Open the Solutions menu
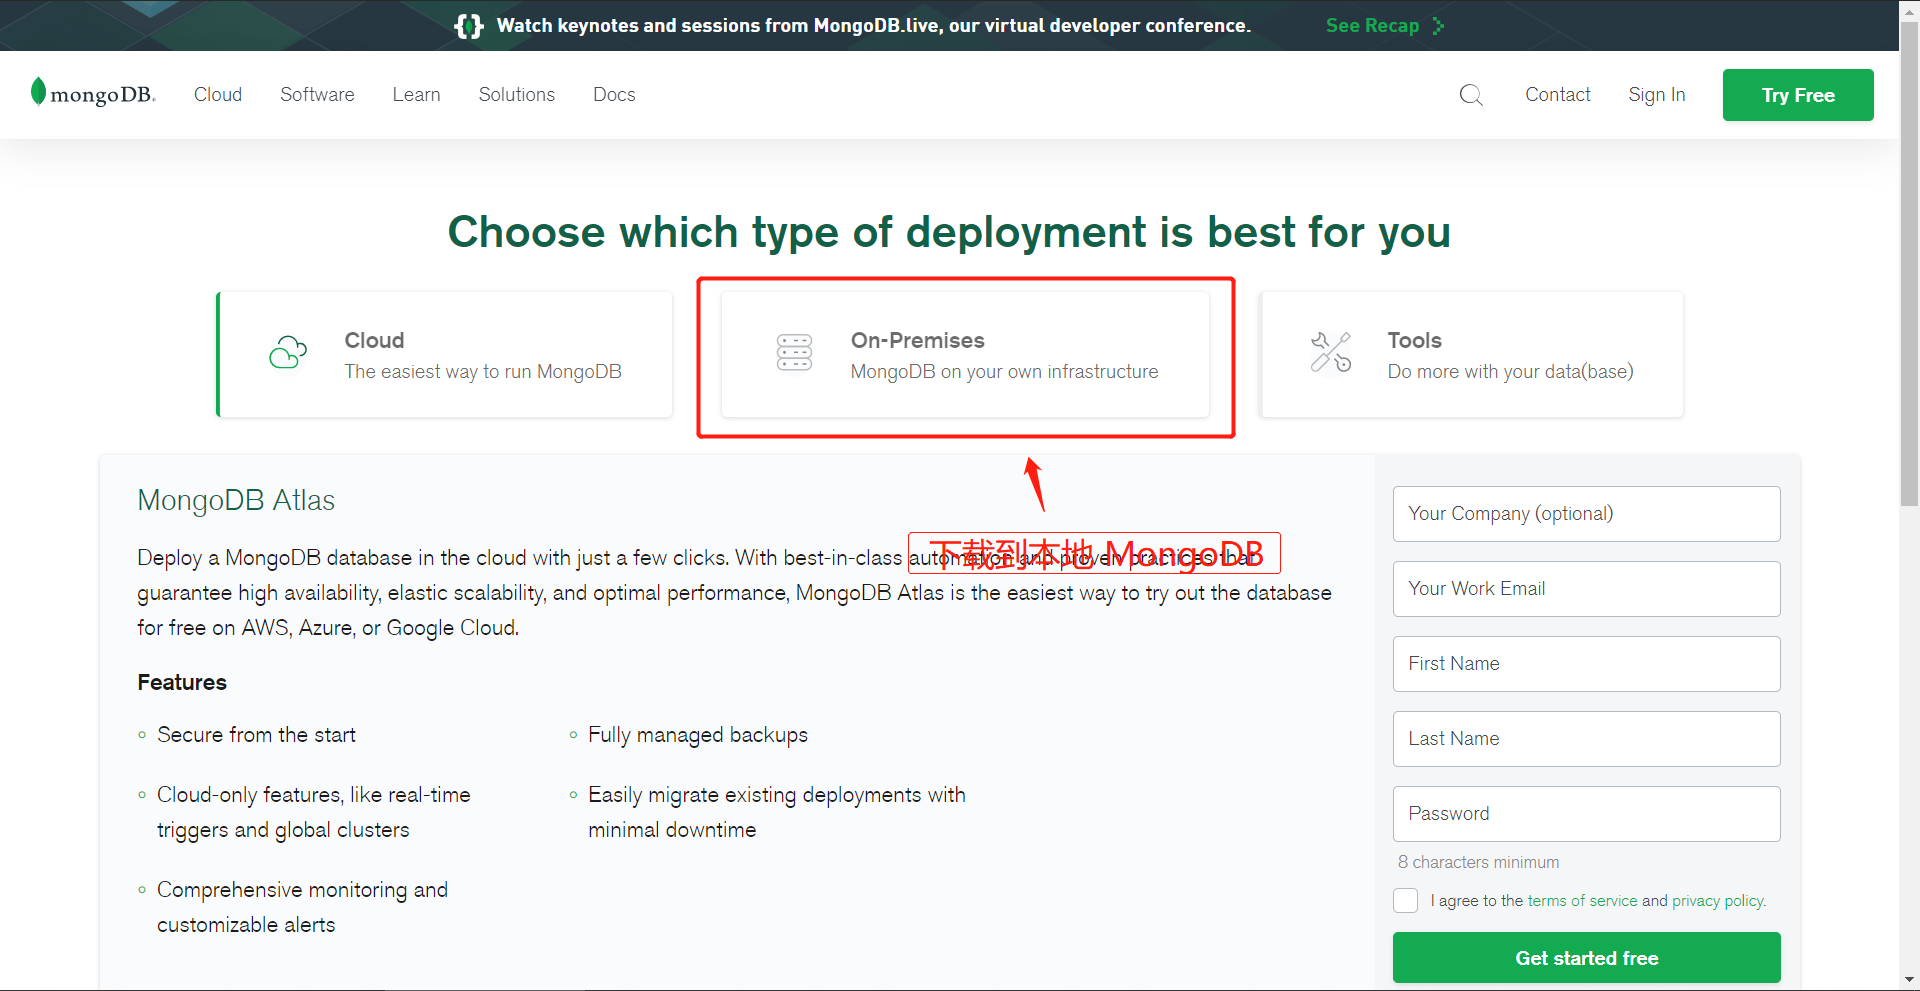Screen dimensions: 1920x991 [x=516, y=94]
